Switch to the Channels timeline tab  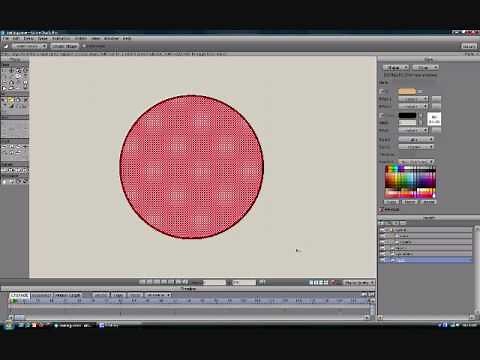(x=20, y=295)
